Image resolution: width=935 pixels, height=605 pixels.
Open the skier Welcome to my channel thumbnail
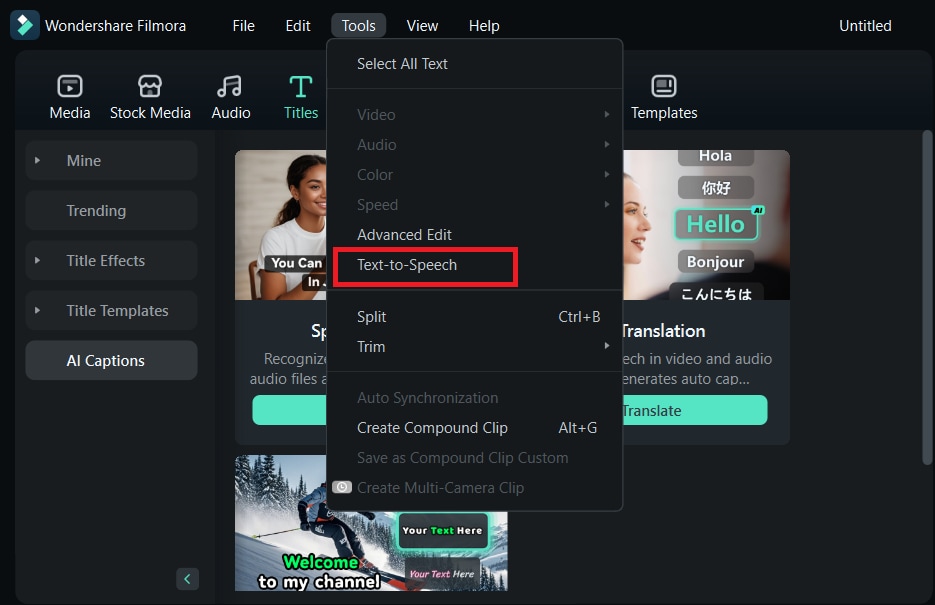[x=371, y=551]
